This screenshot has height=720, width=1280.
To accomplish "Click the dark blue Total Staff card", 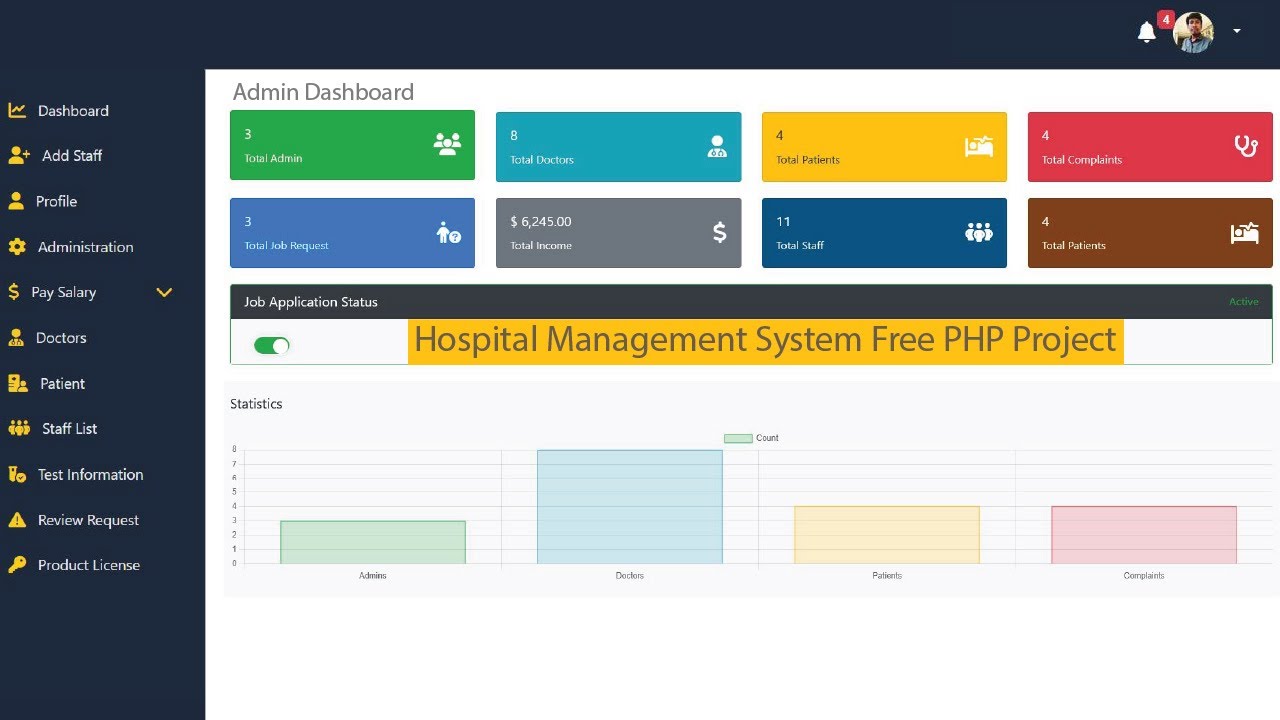I will [x=884, y=233].
